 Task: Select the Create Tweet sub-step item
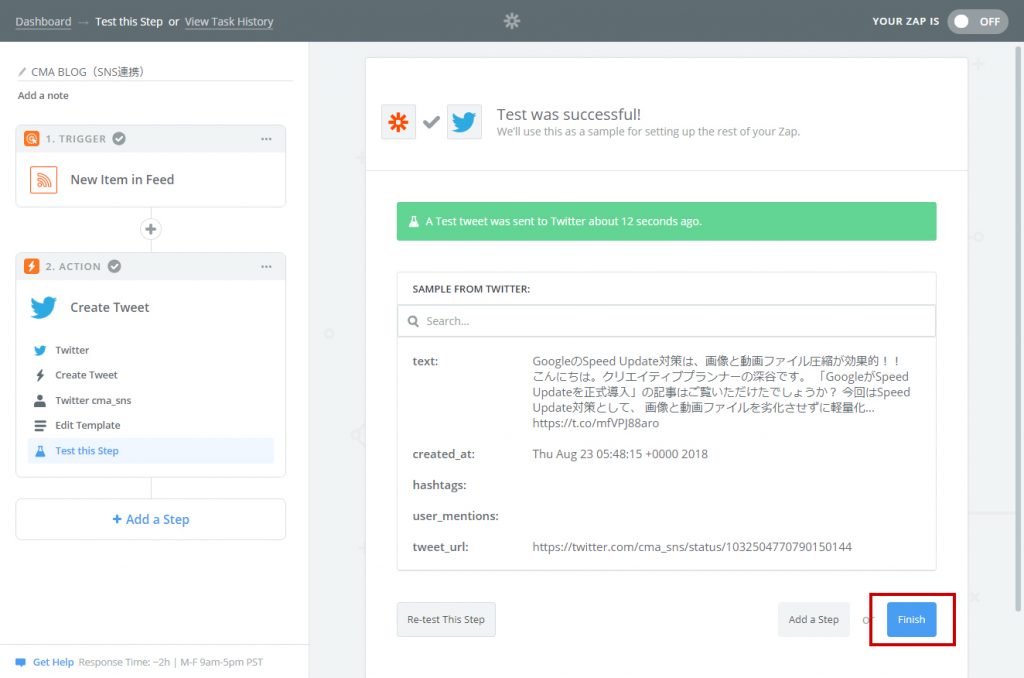[86, 375]
